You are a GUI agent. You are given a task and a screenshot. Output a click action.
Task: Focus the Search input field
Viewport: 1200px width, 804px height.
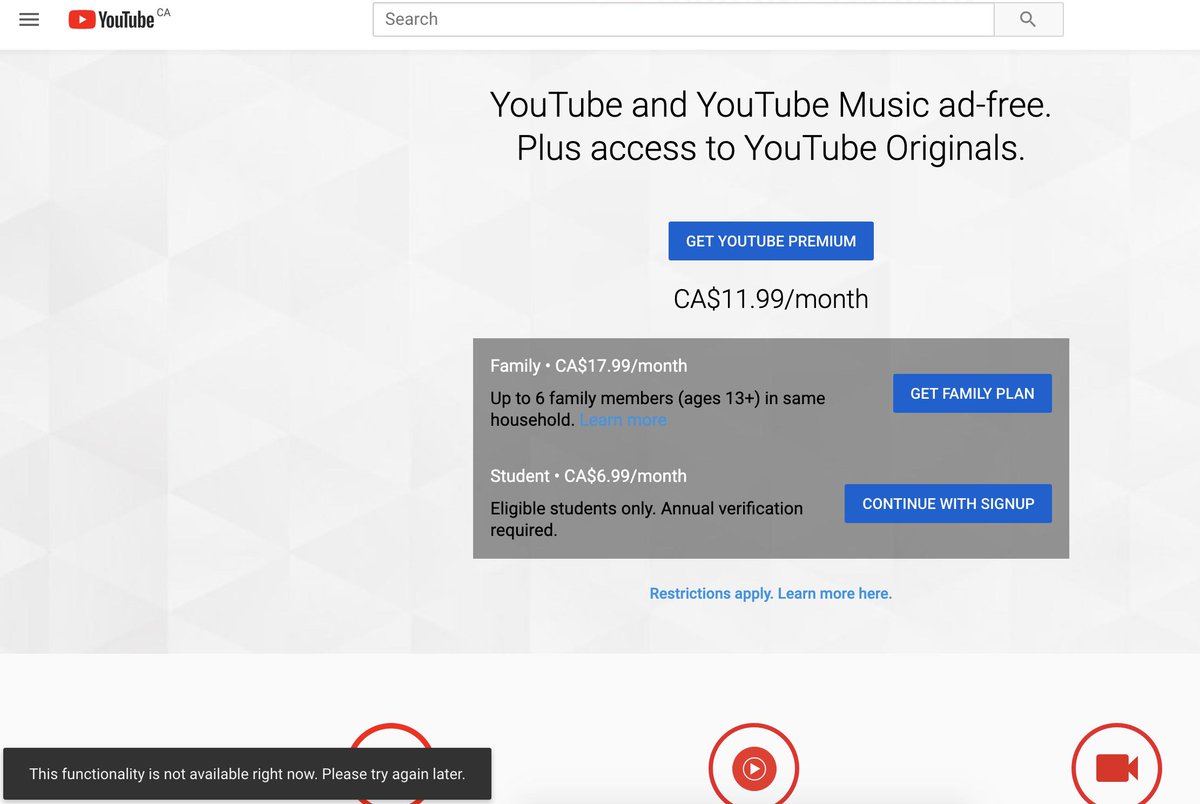click(x=683, y=19)
